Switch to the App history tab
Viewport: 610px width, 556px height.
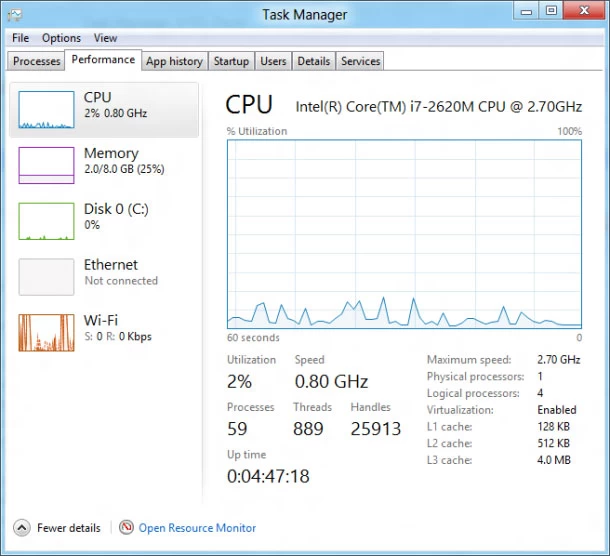(x=174, y=61)
